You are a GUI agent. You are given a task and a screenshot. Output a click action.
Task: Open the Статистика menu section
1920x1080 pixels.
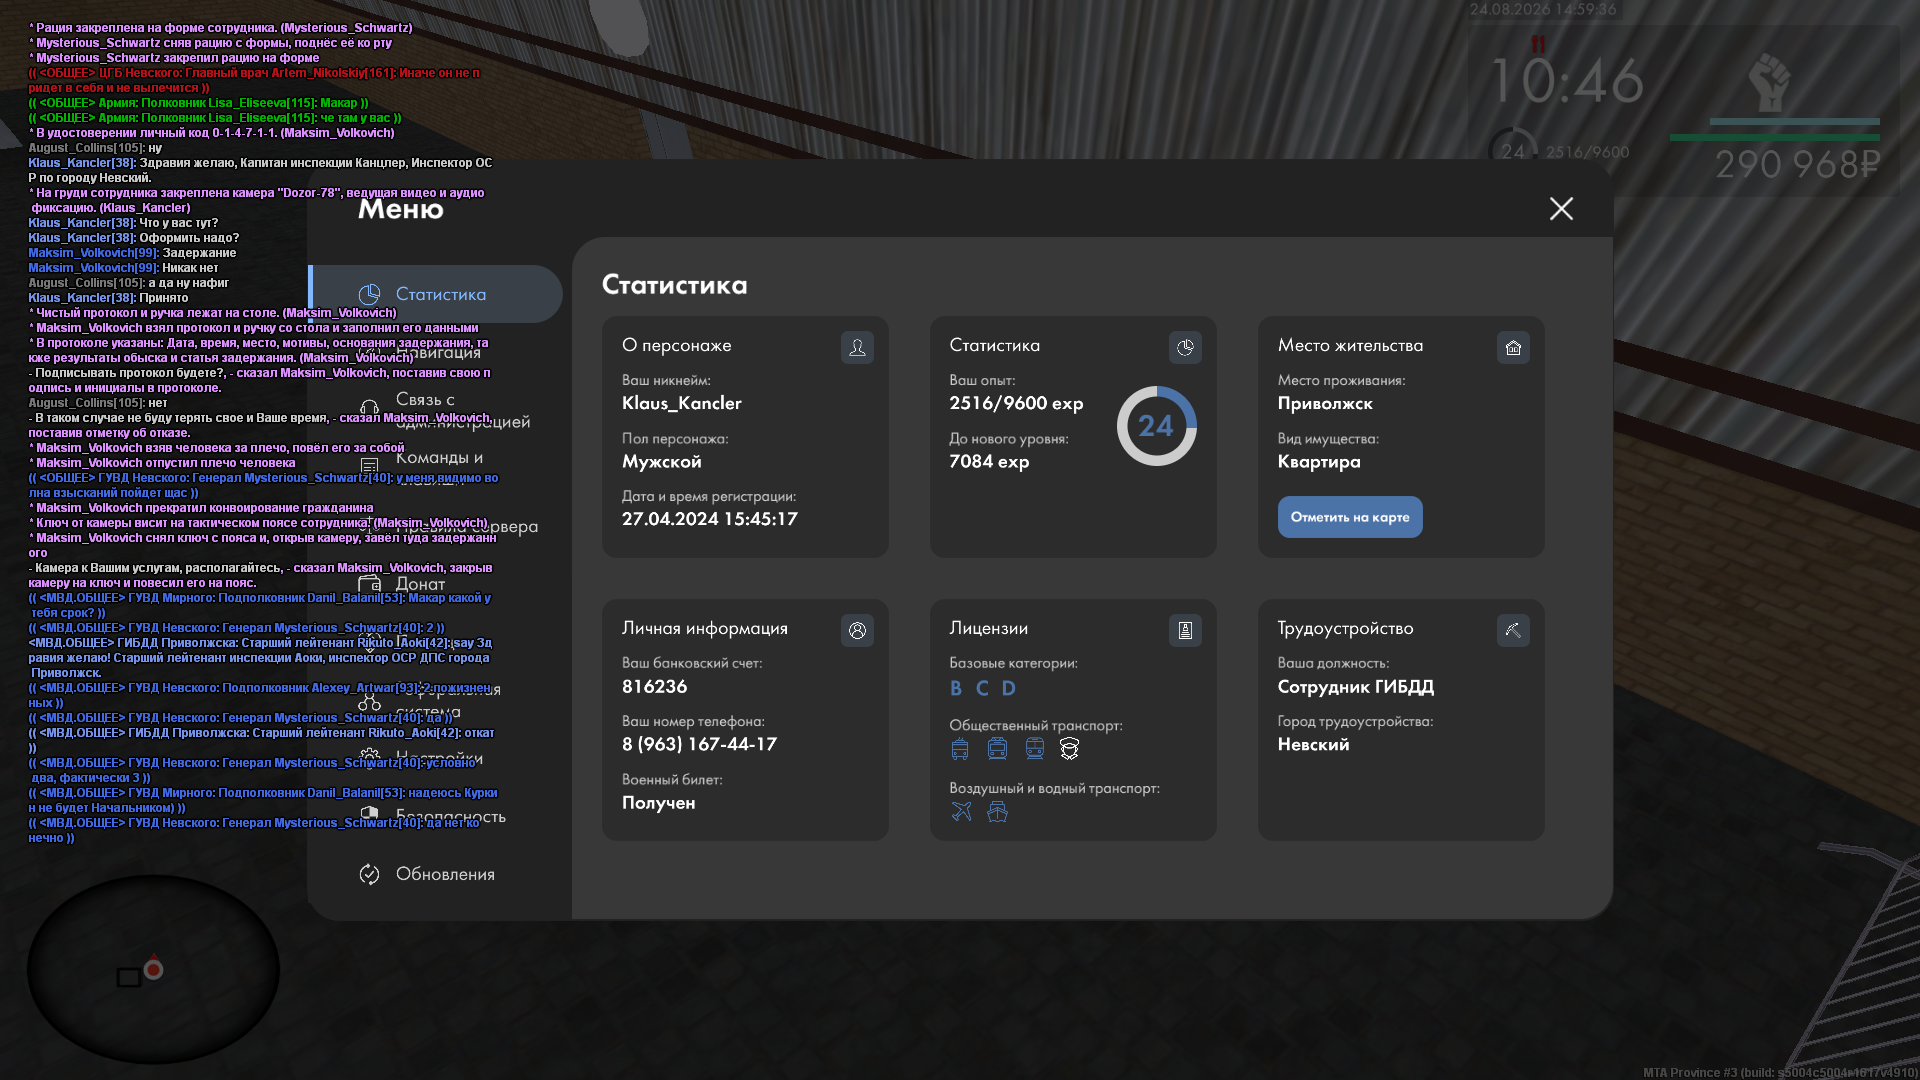437,294
